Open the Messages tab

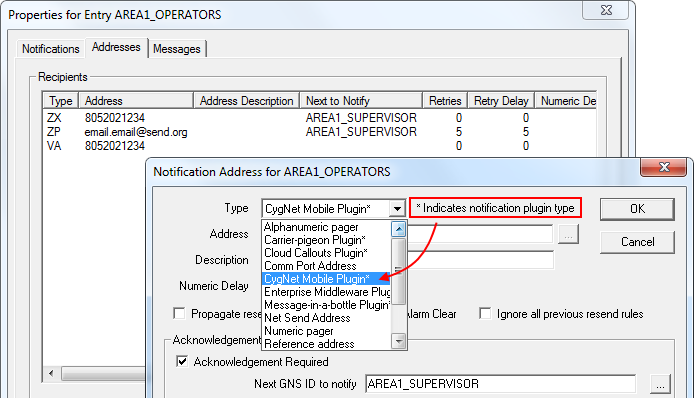pos(177,49)
